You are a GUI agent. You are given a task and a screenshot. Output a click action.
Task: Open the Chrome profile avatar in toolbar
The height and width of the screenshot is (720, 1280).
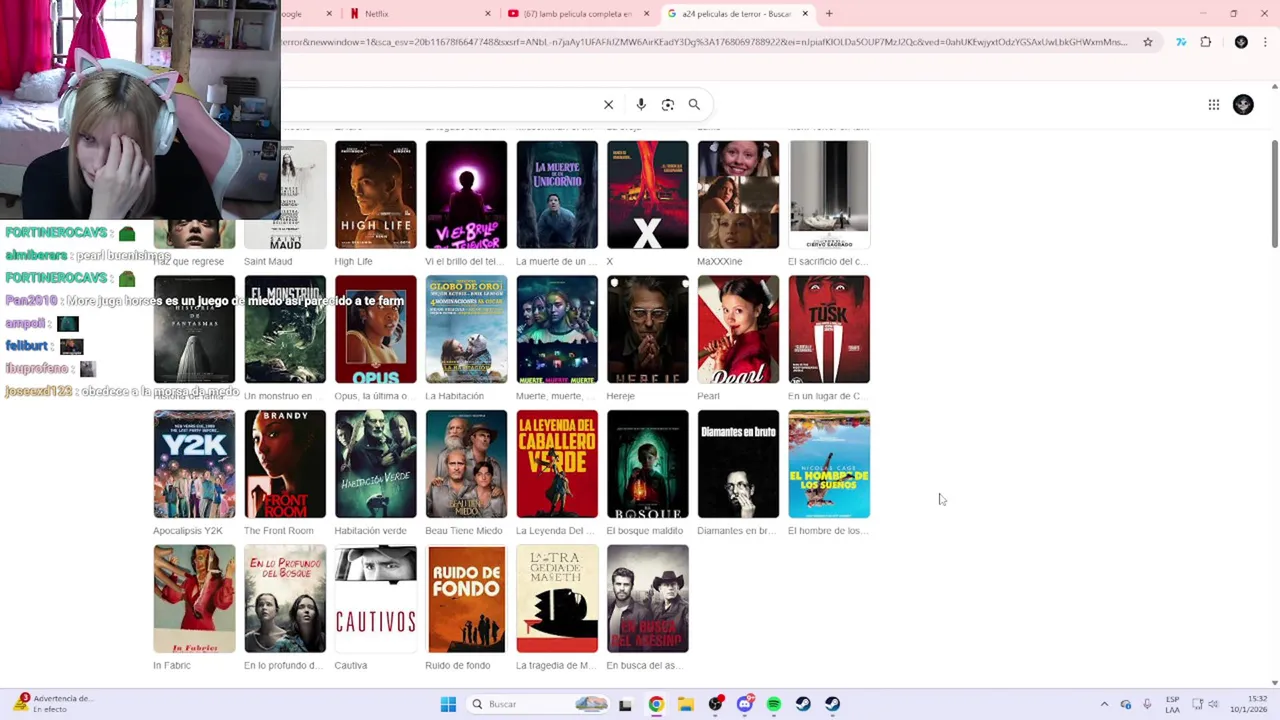[x=1241, y=42]
